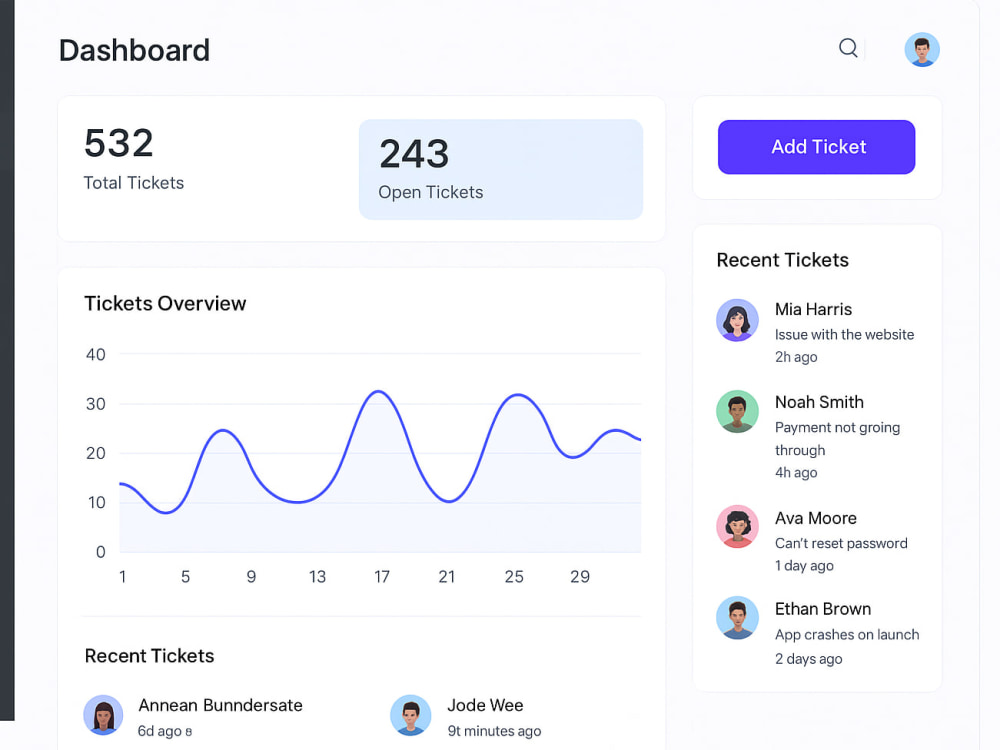The height and width of the screenshot is (750, 1000).
Task: Click the 'Issue with the website' text
Action: coord(844,335)
